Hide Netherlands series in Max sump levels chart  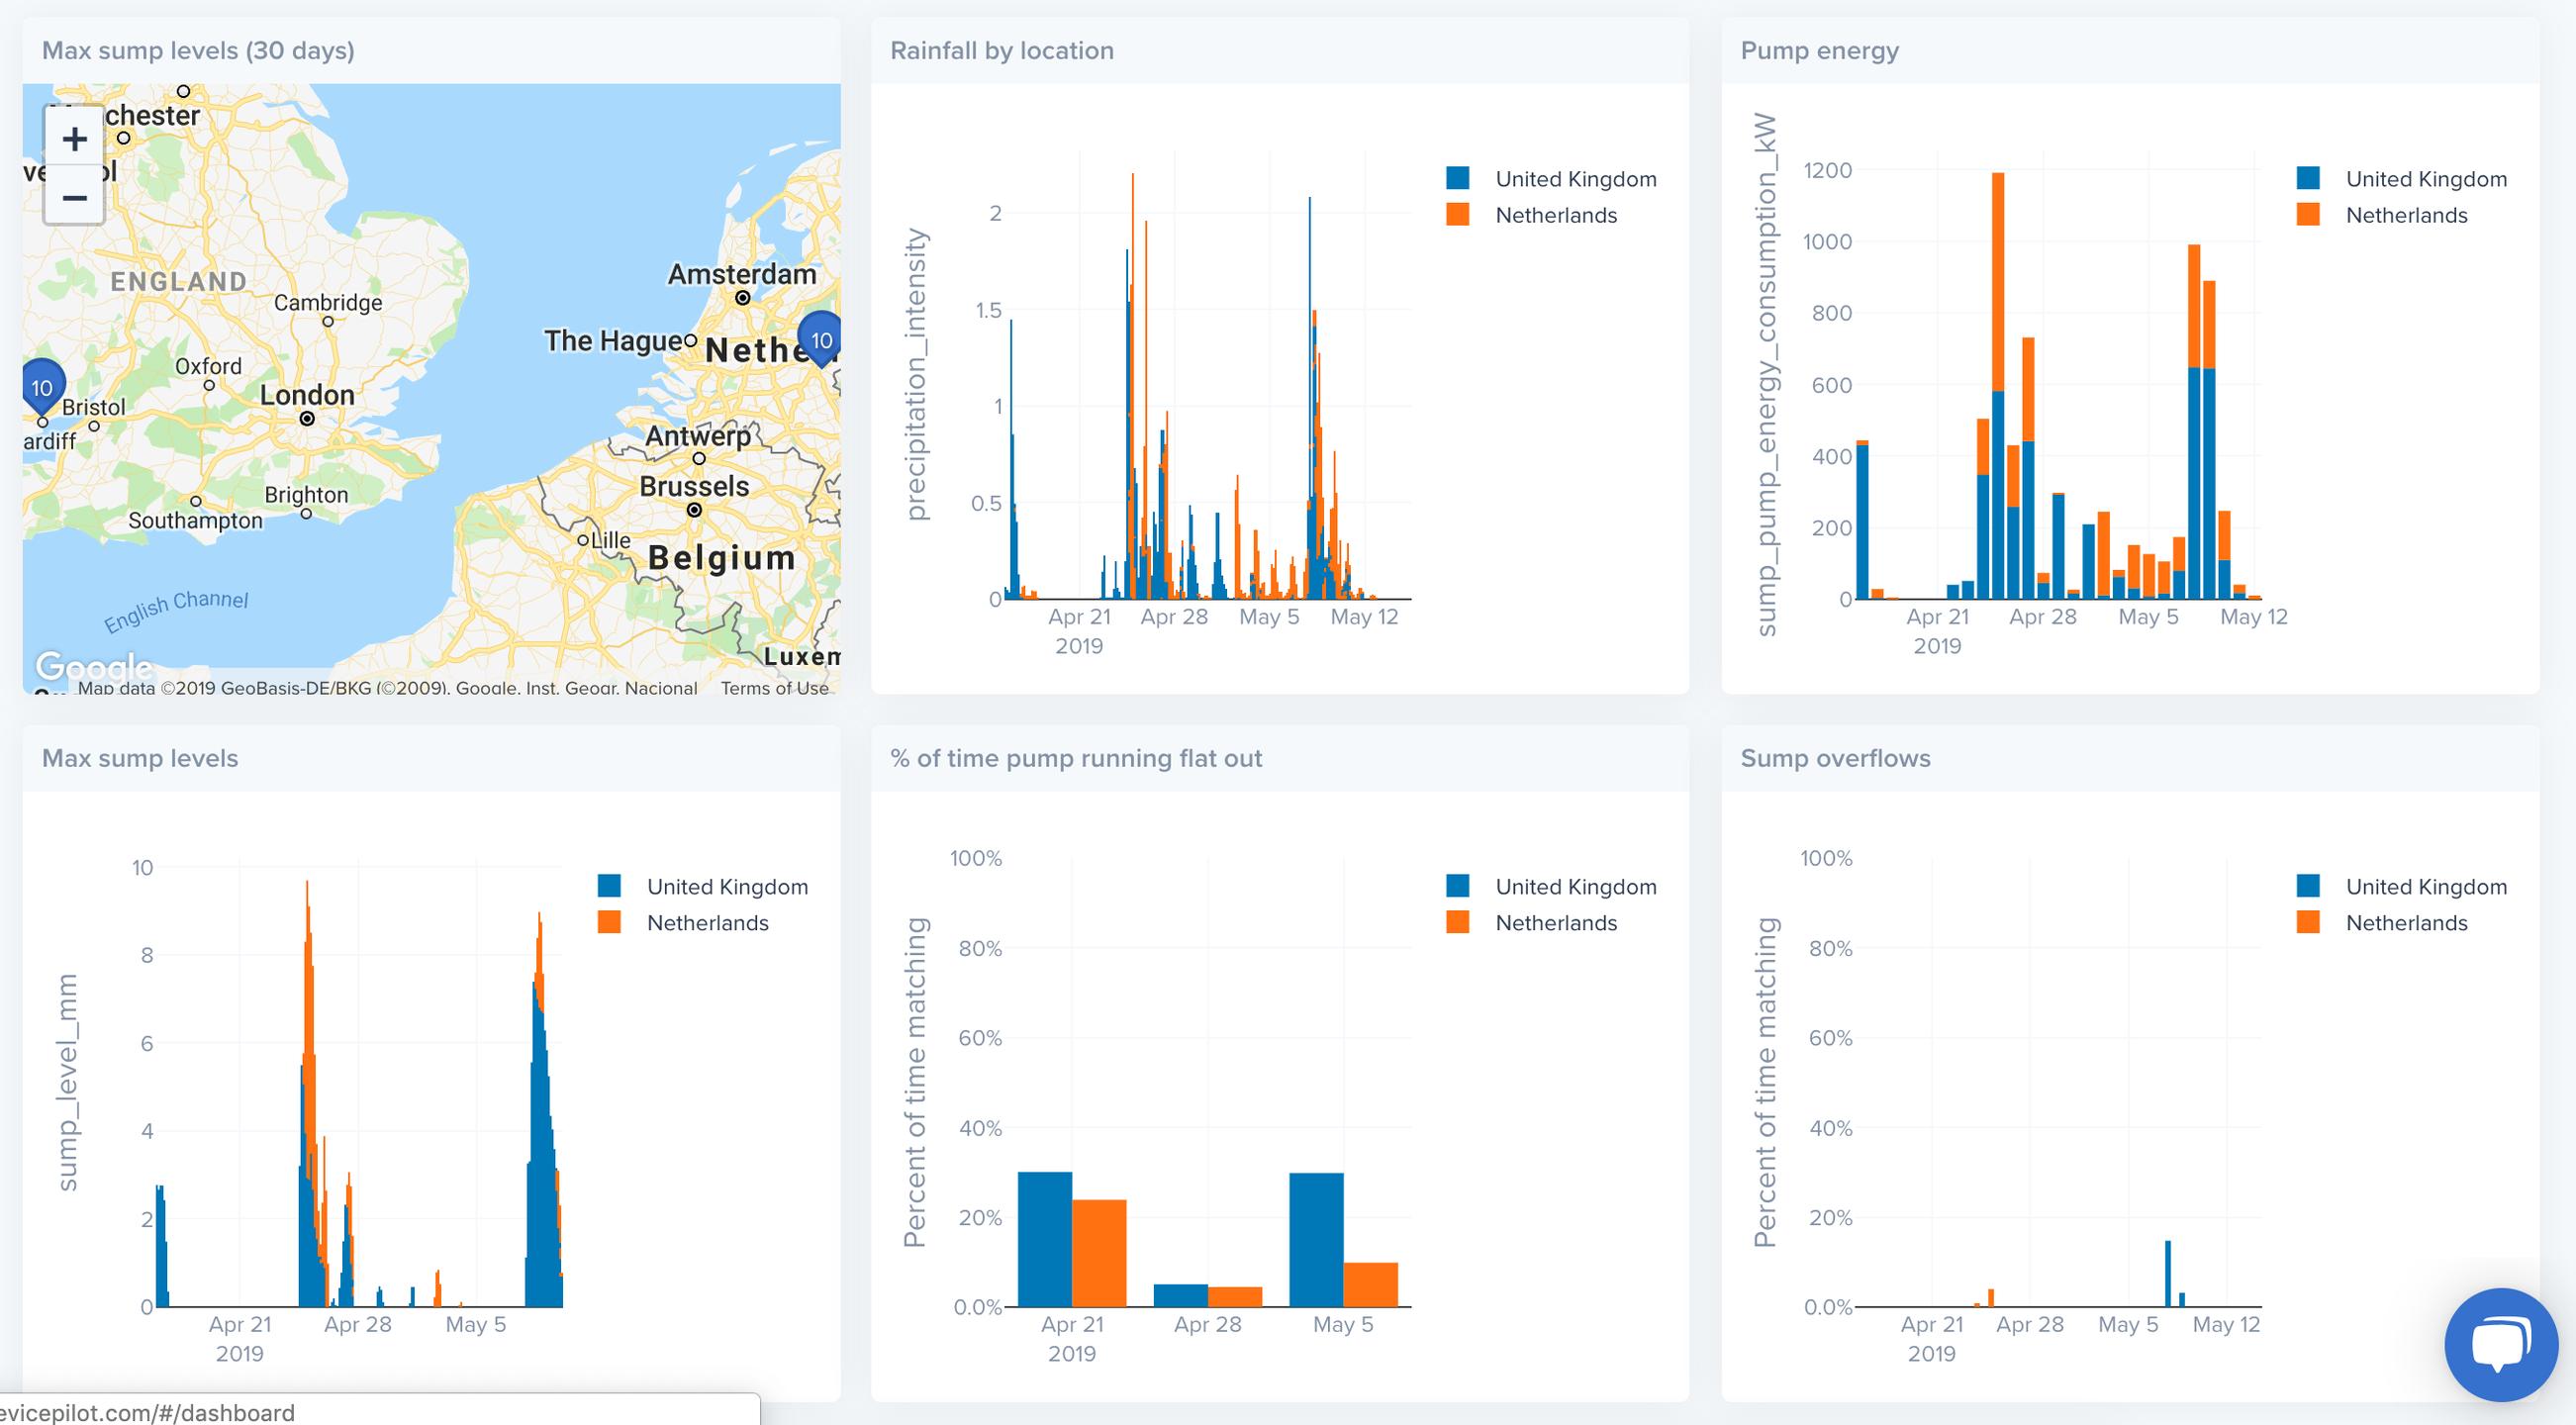(x=707, y=922)
